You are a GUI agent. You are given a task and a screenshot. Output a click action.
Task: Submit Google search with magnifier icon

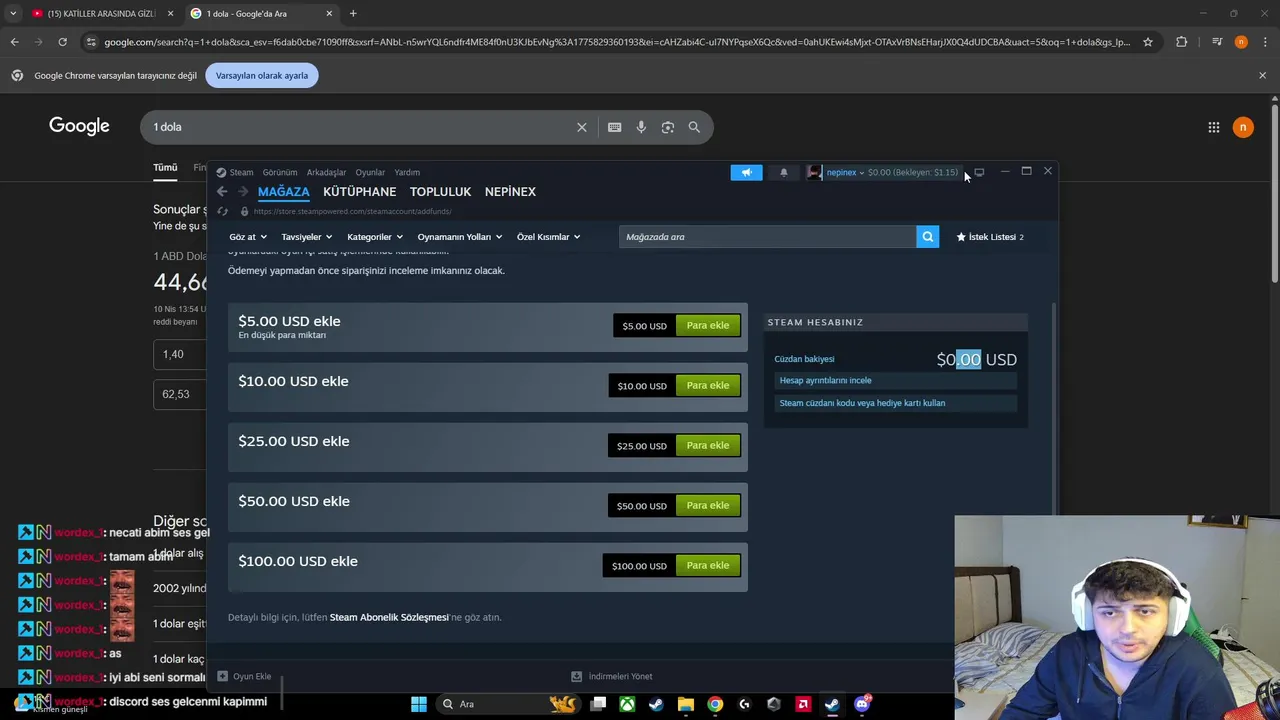pos(694,127)
